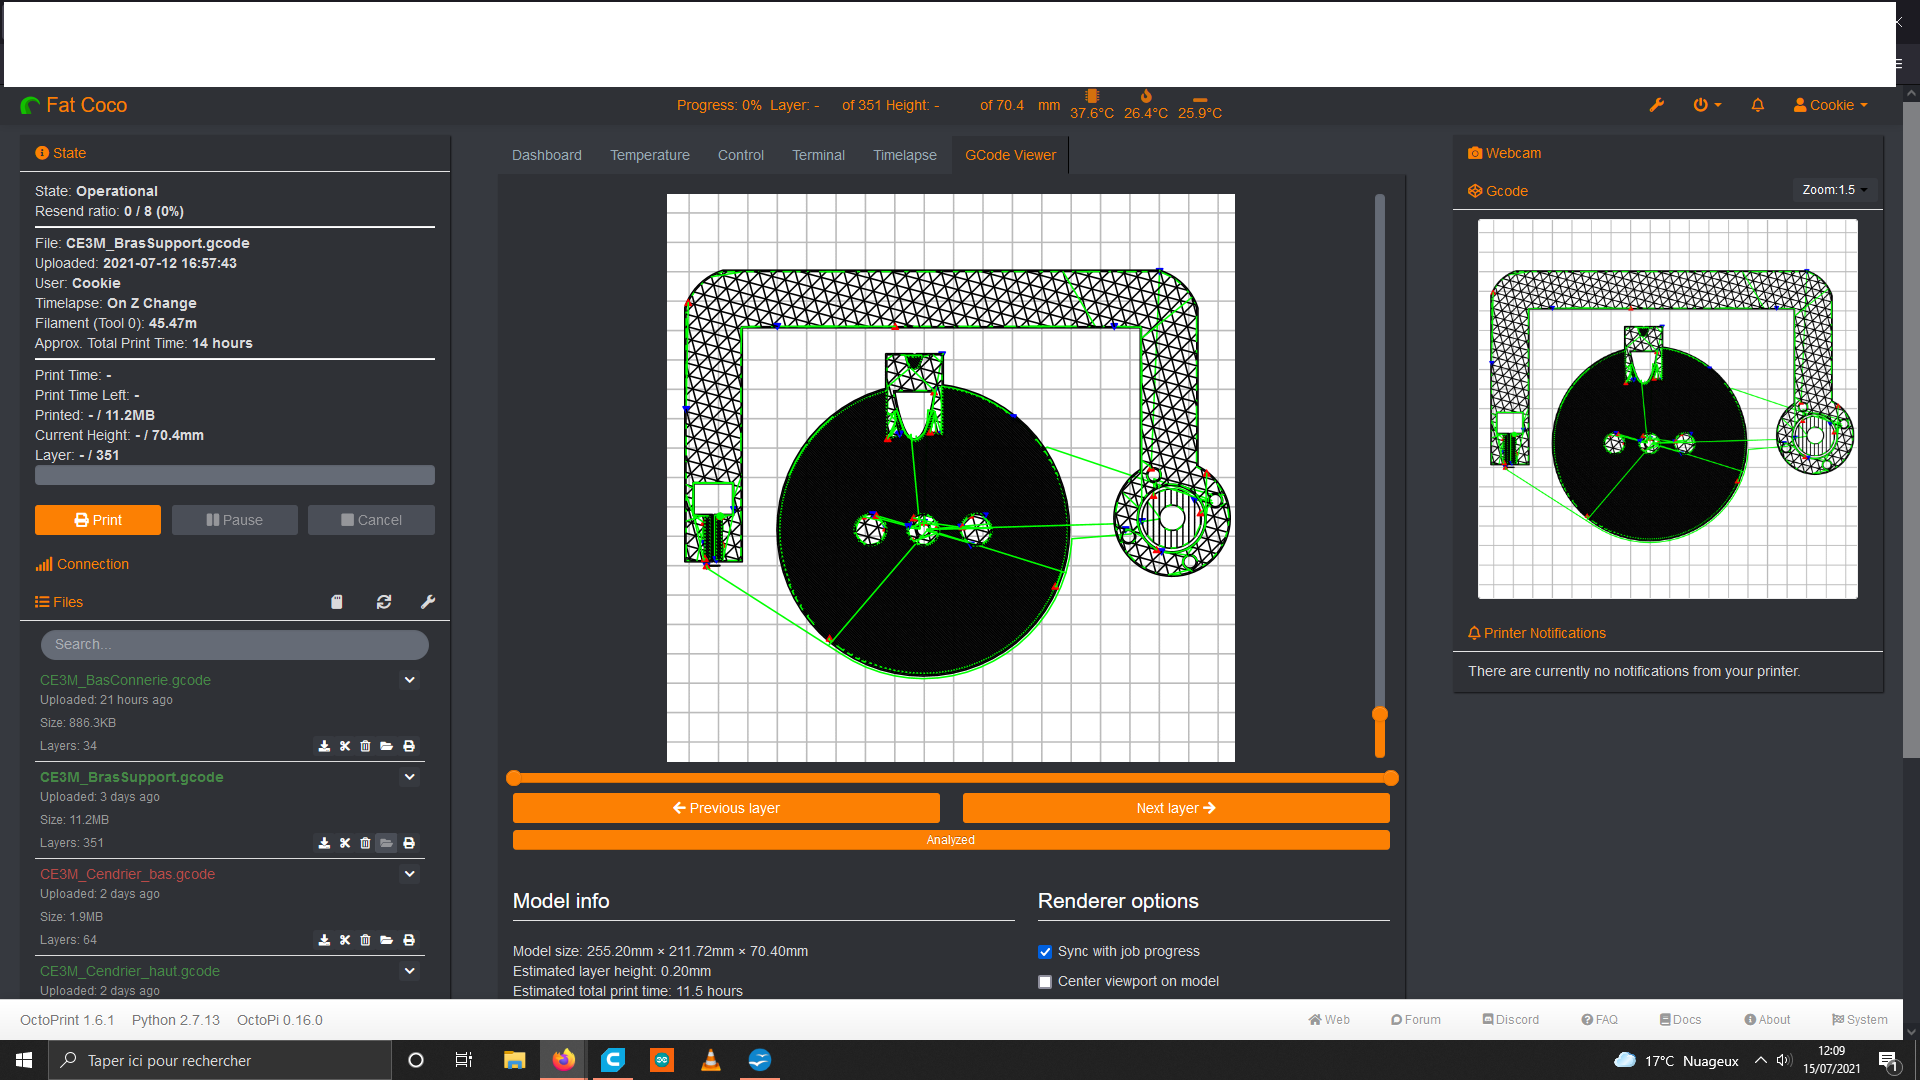This screenshot has width=1920, height=1080.
Task: Open the Terminal tab
Action: pyautogui.click(x=818, y=155)
